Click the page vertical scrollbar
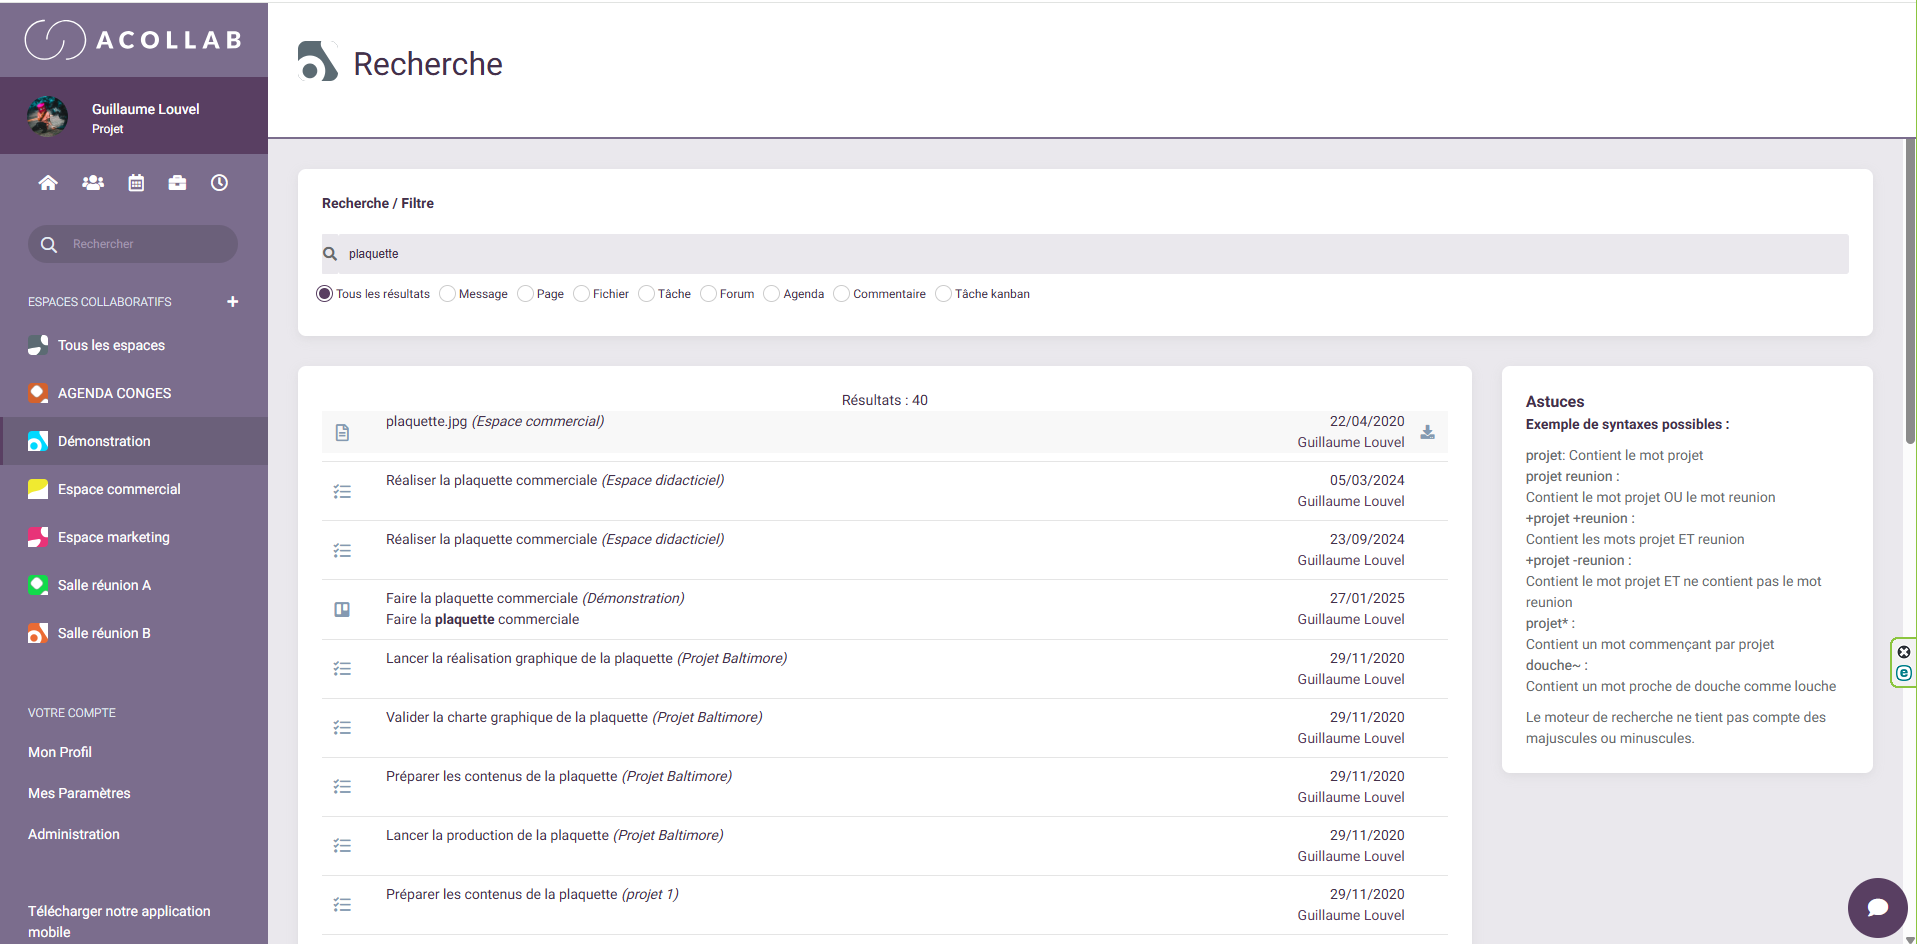 [x=1910, y=290]
